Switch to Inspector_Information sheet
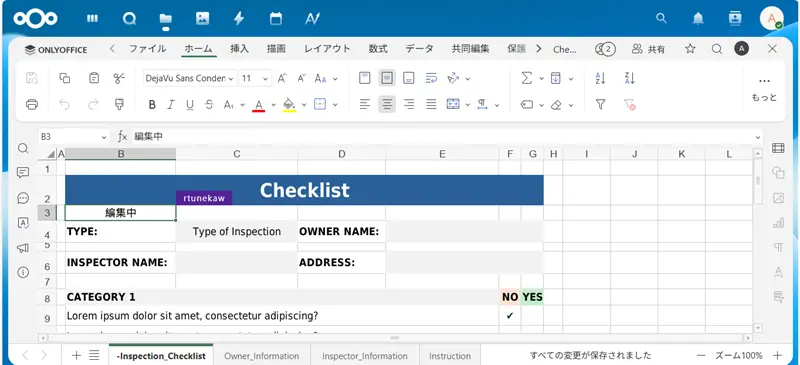Image resolution: width=800 pixels, height=365 pixels. coord(364,356)
